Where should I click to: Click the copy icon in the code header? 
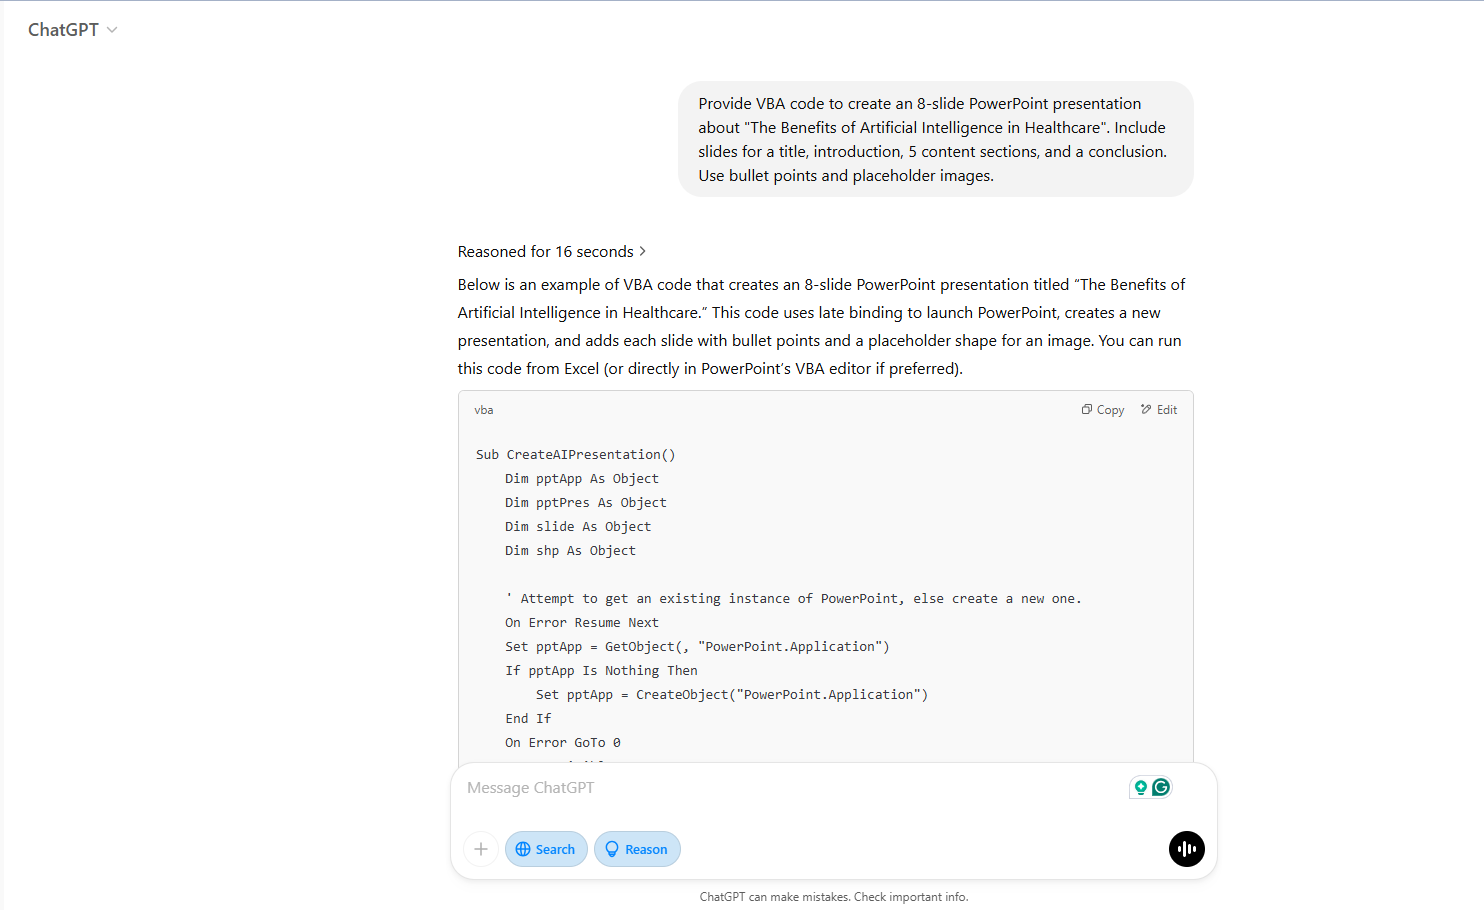coord(1088,409)
